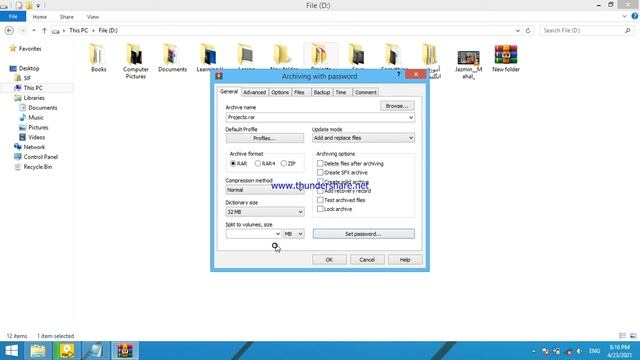Screen dimensions: 640x360
Task: Switch to the Files tab
Action: point(299,93)
